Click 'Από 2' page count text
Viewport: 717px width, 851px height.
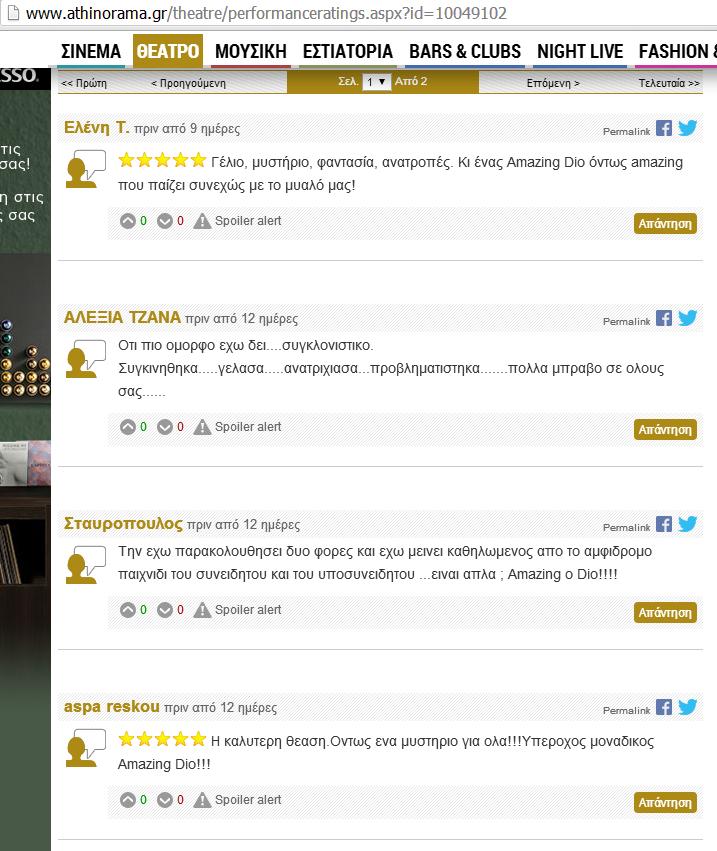pos(411,81)
